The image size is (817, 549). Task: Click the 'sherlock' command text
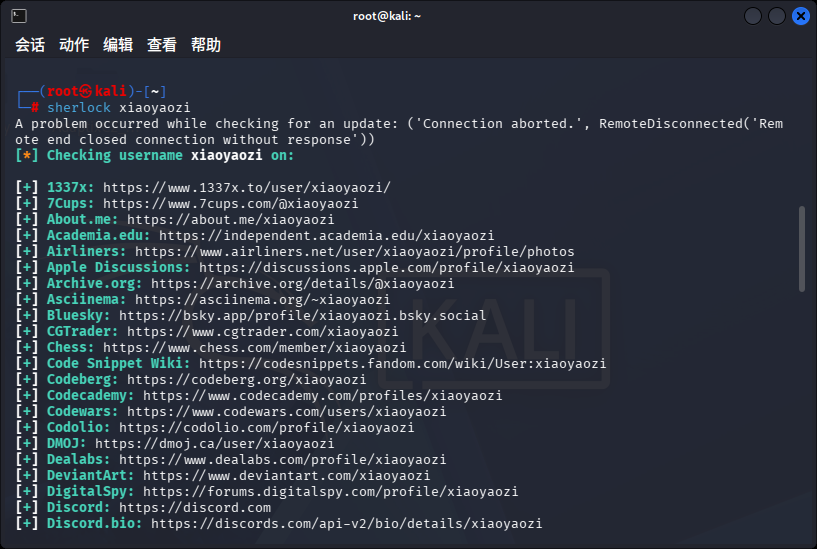pyautogui.click(x=79, y=108)
